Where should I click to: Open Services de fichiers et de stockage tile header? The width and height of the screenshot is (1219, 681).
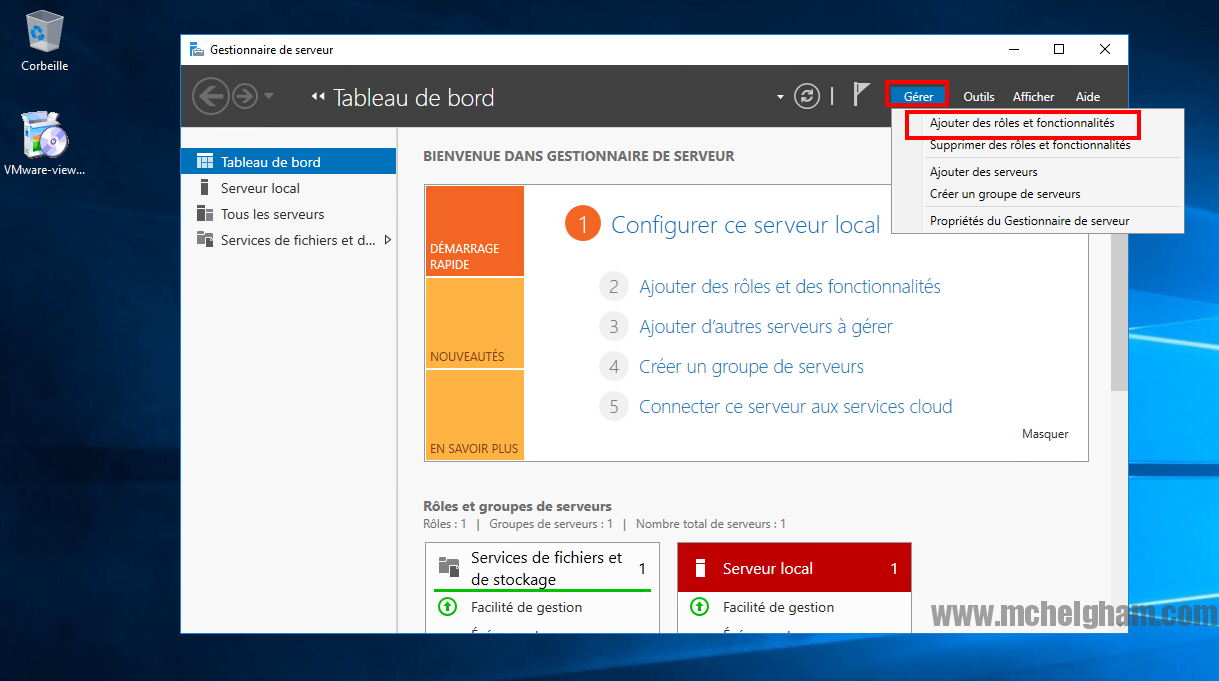[543, 568]
